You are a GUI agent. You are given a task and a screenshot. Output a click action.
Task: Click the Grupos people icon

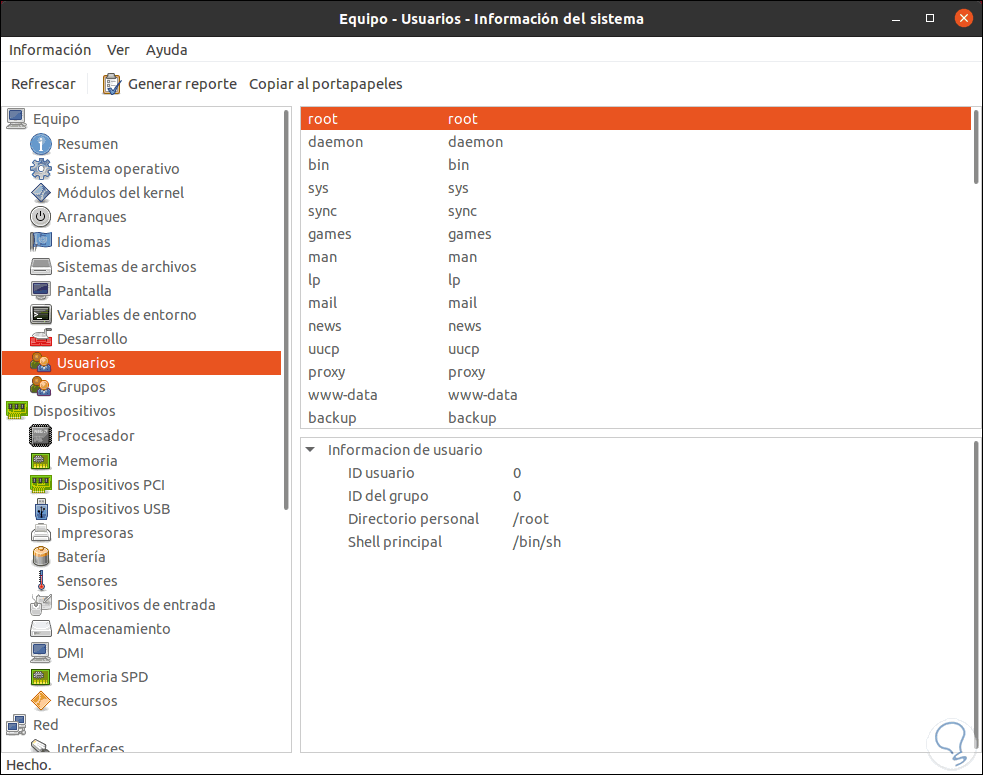point(41,387)
